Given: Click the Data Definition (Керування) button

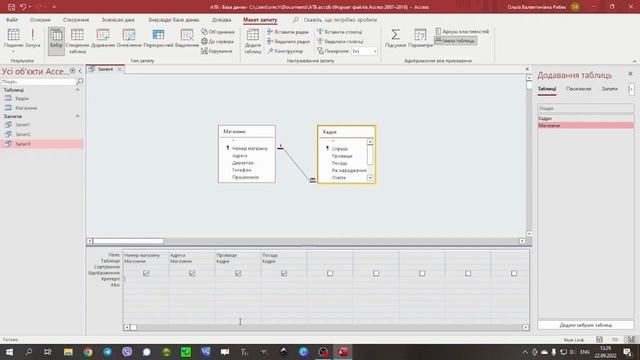Looking at the screenshot, I should point(217,51).
